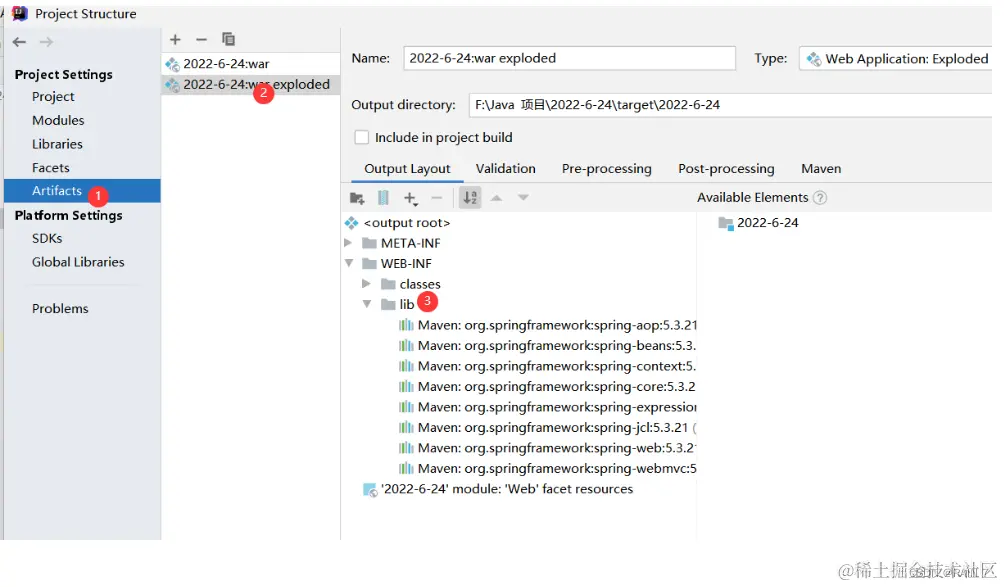Create archive icon in Output Layout toolbar
The image size is (1004, 587).
[383, 198]
